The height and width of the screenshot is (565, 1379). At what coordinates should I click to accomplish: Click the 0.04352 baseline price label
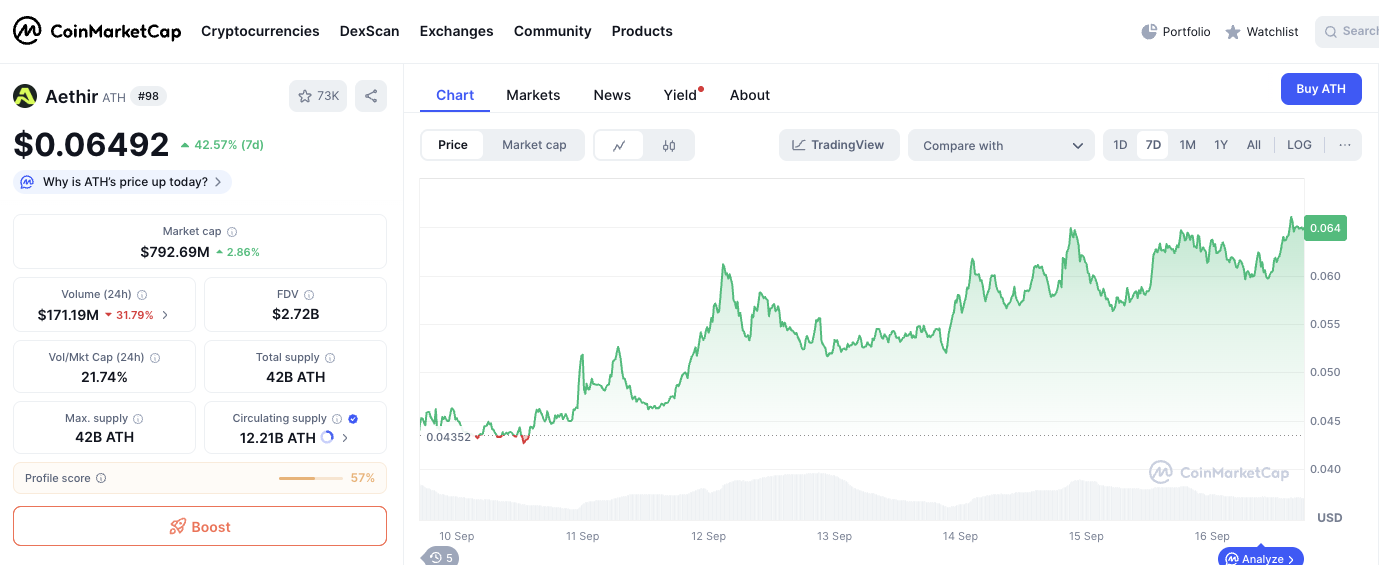[x=448, y=437]
